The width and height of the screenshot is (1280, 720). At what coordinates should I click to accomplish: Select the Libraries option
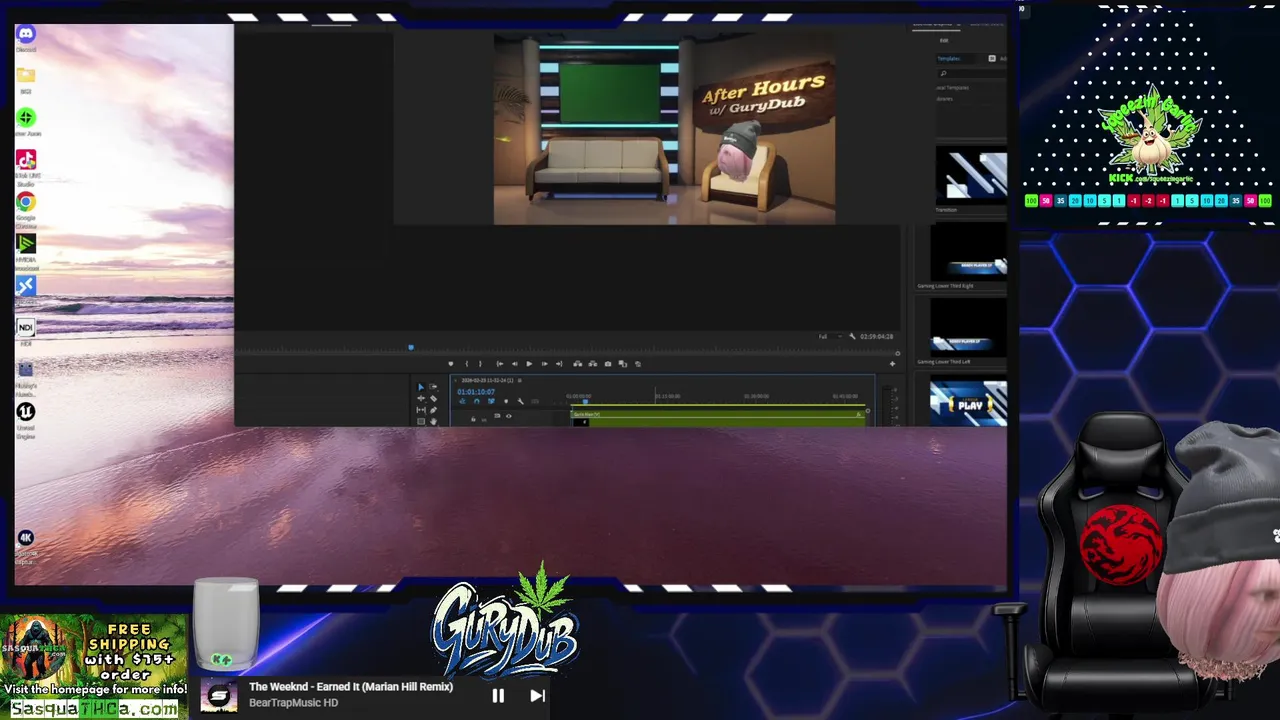pos(945,99)
